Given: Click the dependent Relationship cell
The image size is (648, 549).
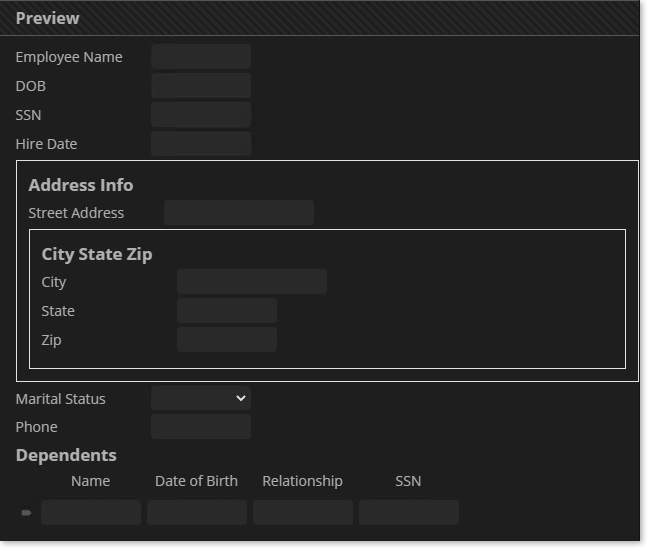Looking at the screenshot, I should (303, 513).
